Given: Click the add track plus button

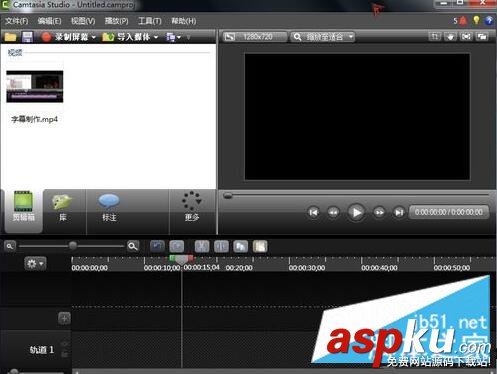Looking at the screenshot, I should 64,318.
